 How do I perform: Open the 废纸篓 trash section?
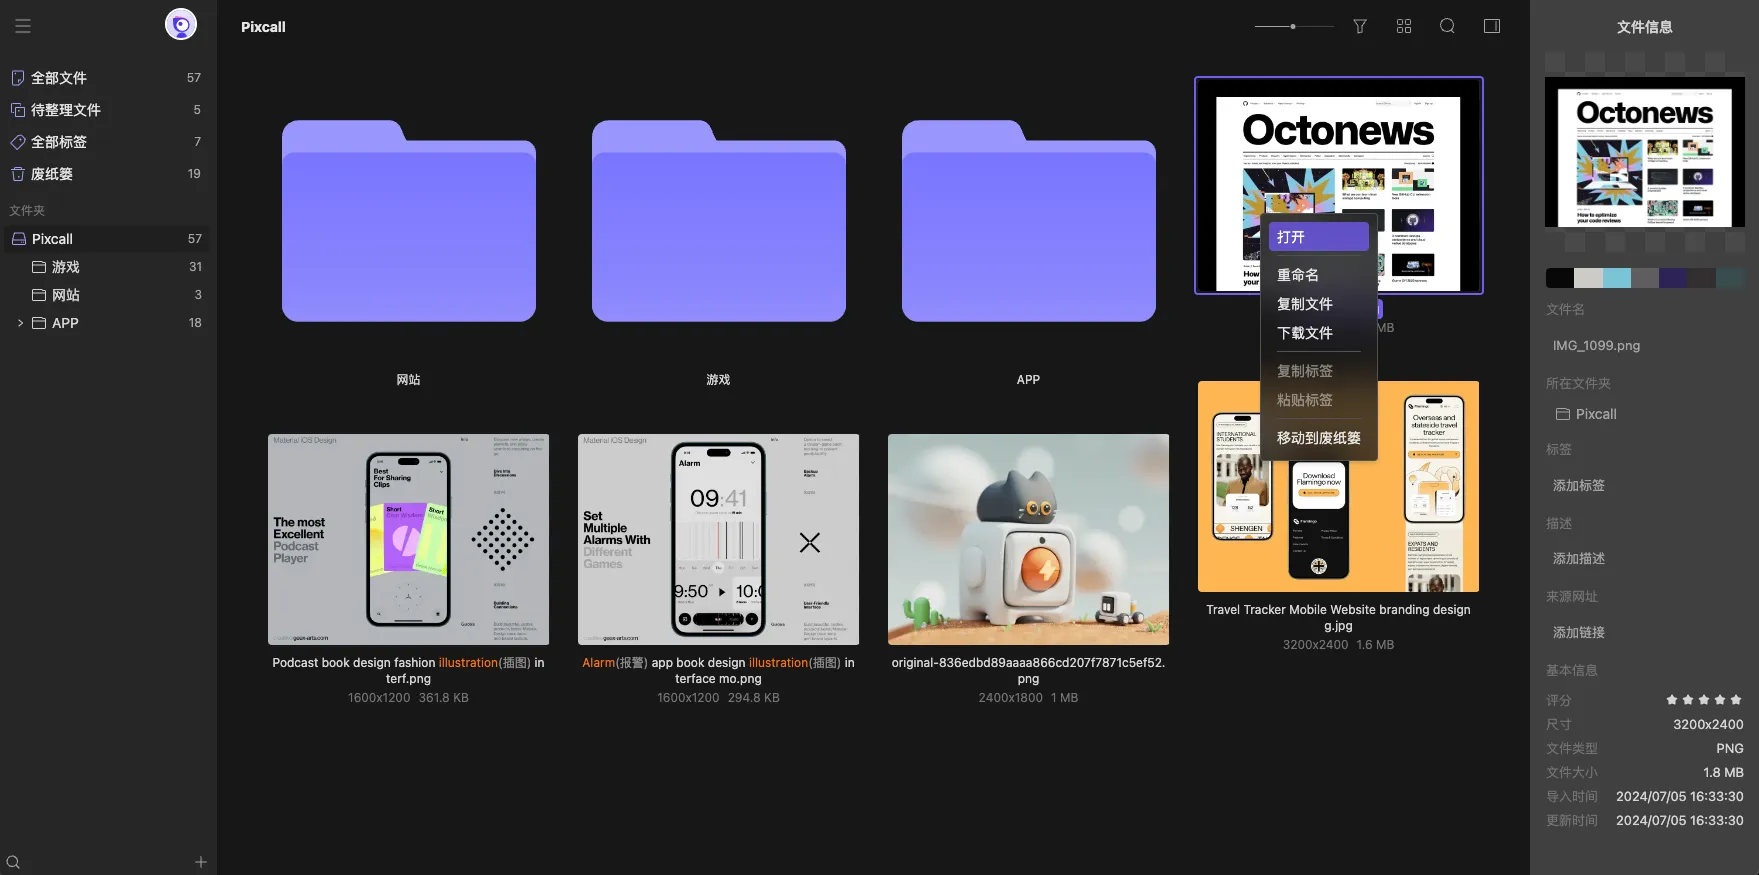(52, 174)
